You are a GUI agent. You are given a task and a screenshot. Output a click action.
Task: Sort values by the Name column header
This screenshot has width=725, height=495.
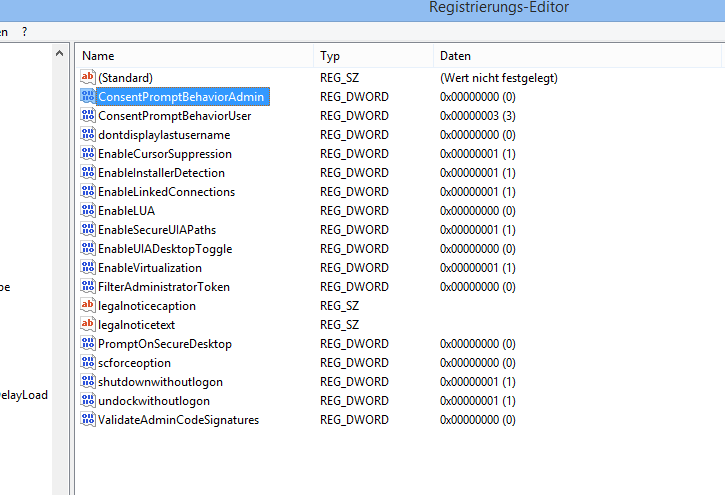pyautogui.click(x=195, y=56)
